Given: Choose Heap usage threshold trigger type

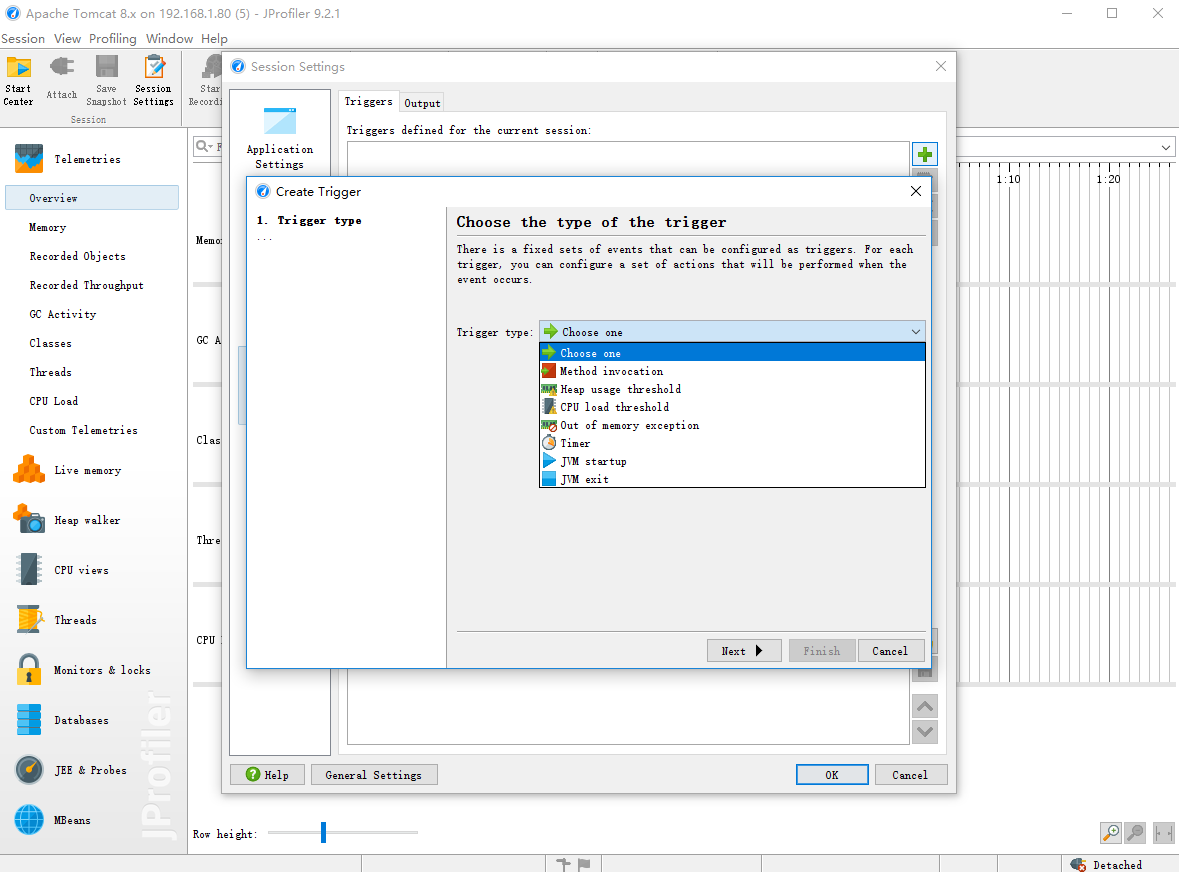Looking at the screenshot, I should click(x=732, y=389).
